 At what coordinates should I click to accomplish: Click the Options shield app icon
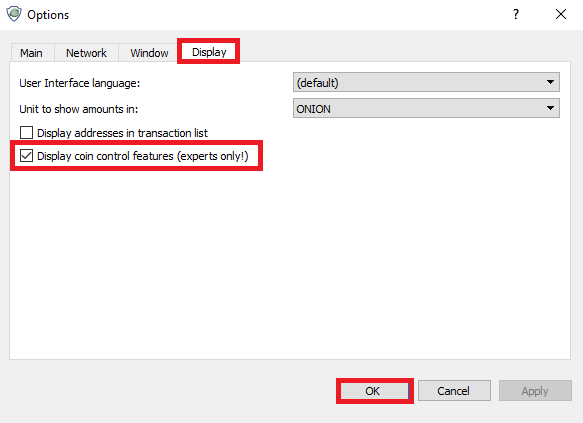pos(14,14)
